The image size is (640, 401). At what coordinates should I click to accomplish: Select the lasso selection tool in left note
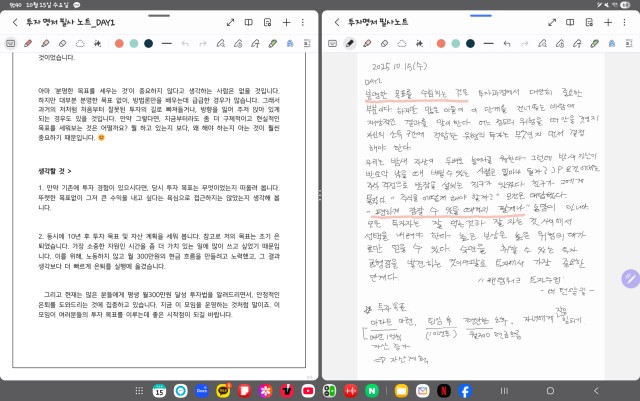tap(80, 43)
